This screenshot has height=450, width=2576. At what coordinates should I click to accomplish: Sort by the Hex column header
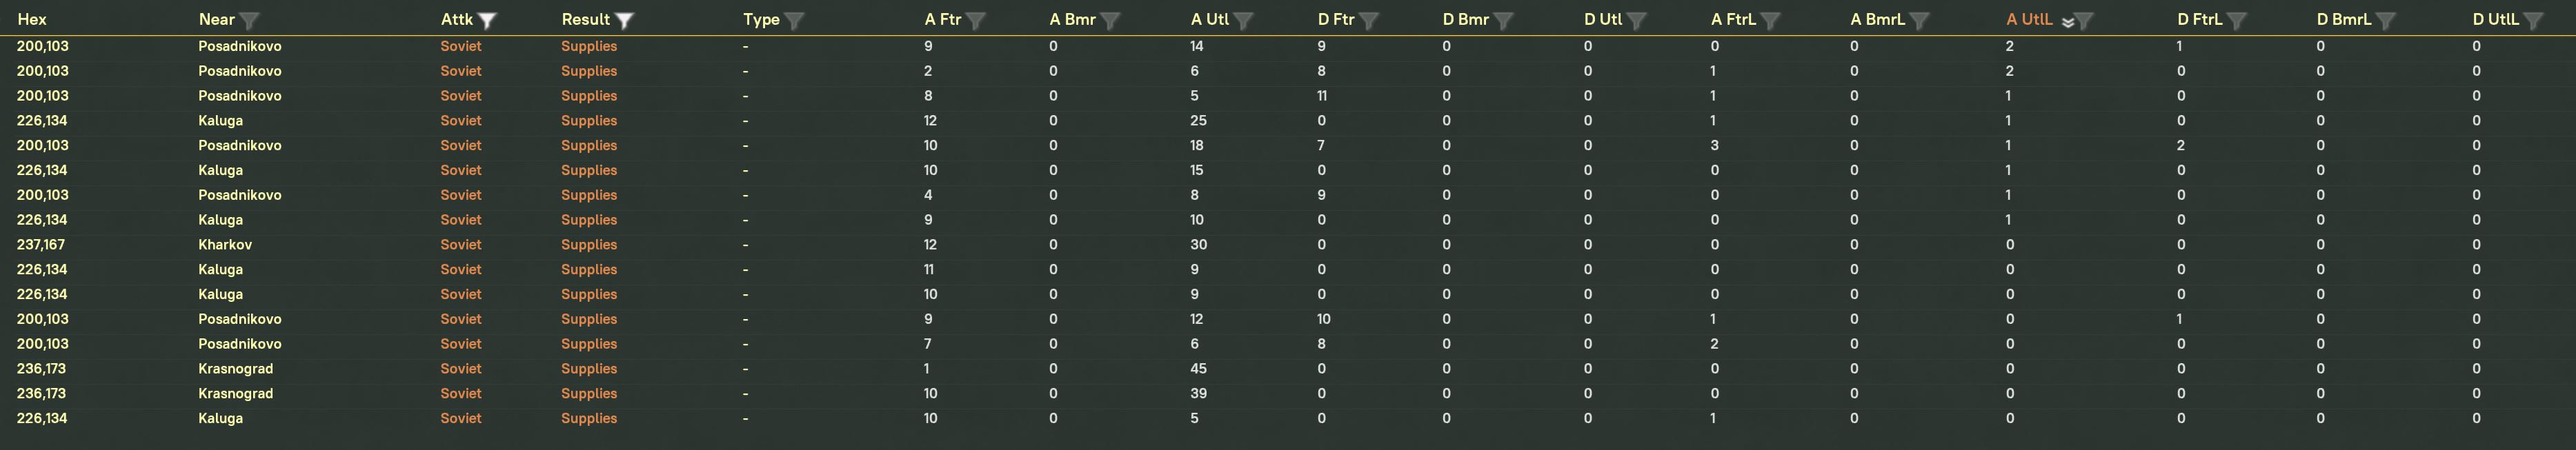coord(32,20)
